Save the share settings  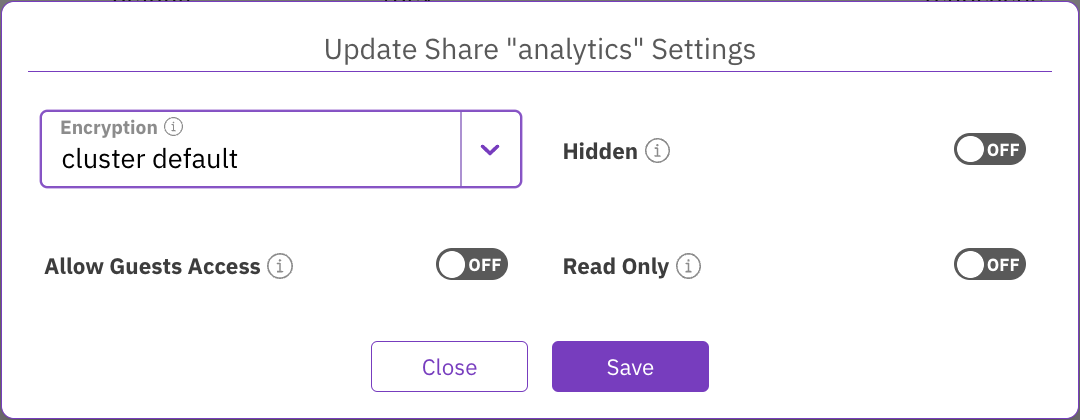pos(630,367)
